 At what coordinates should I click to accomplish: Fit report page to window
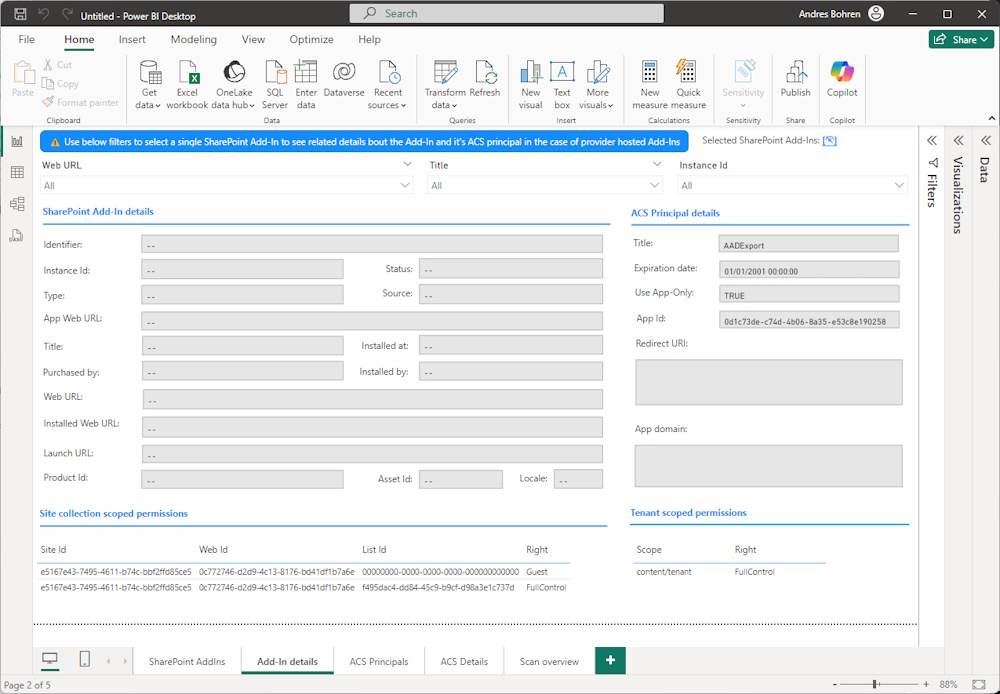(x=979, y=684)
